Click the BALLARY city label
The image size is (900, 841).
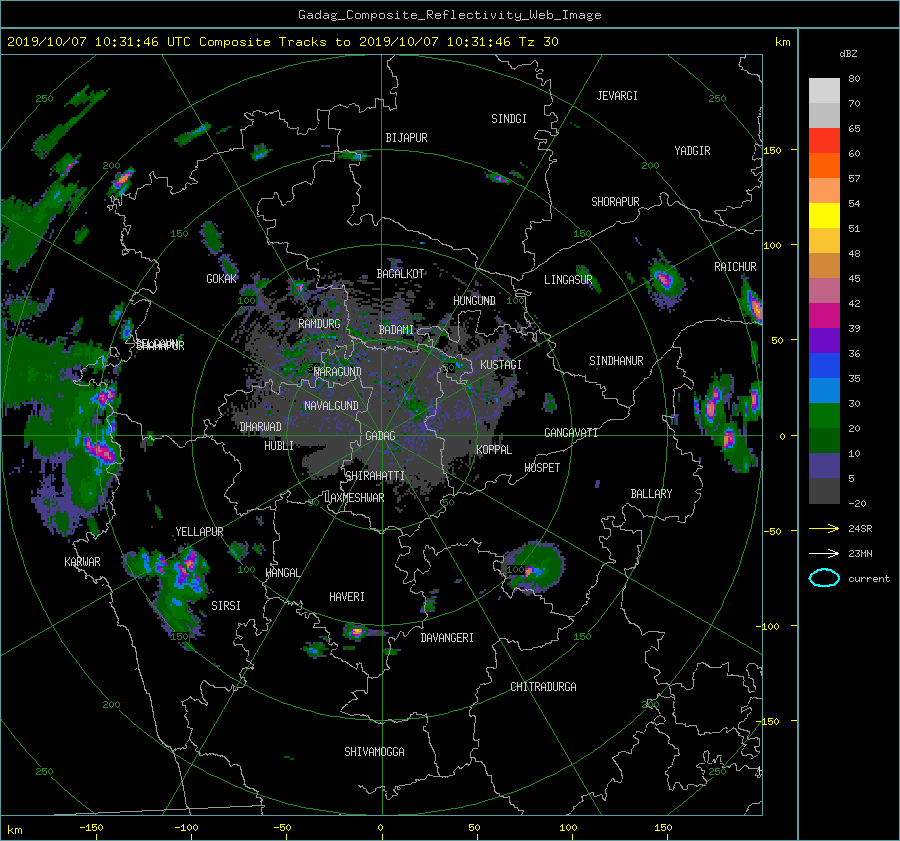coord(651,494)
